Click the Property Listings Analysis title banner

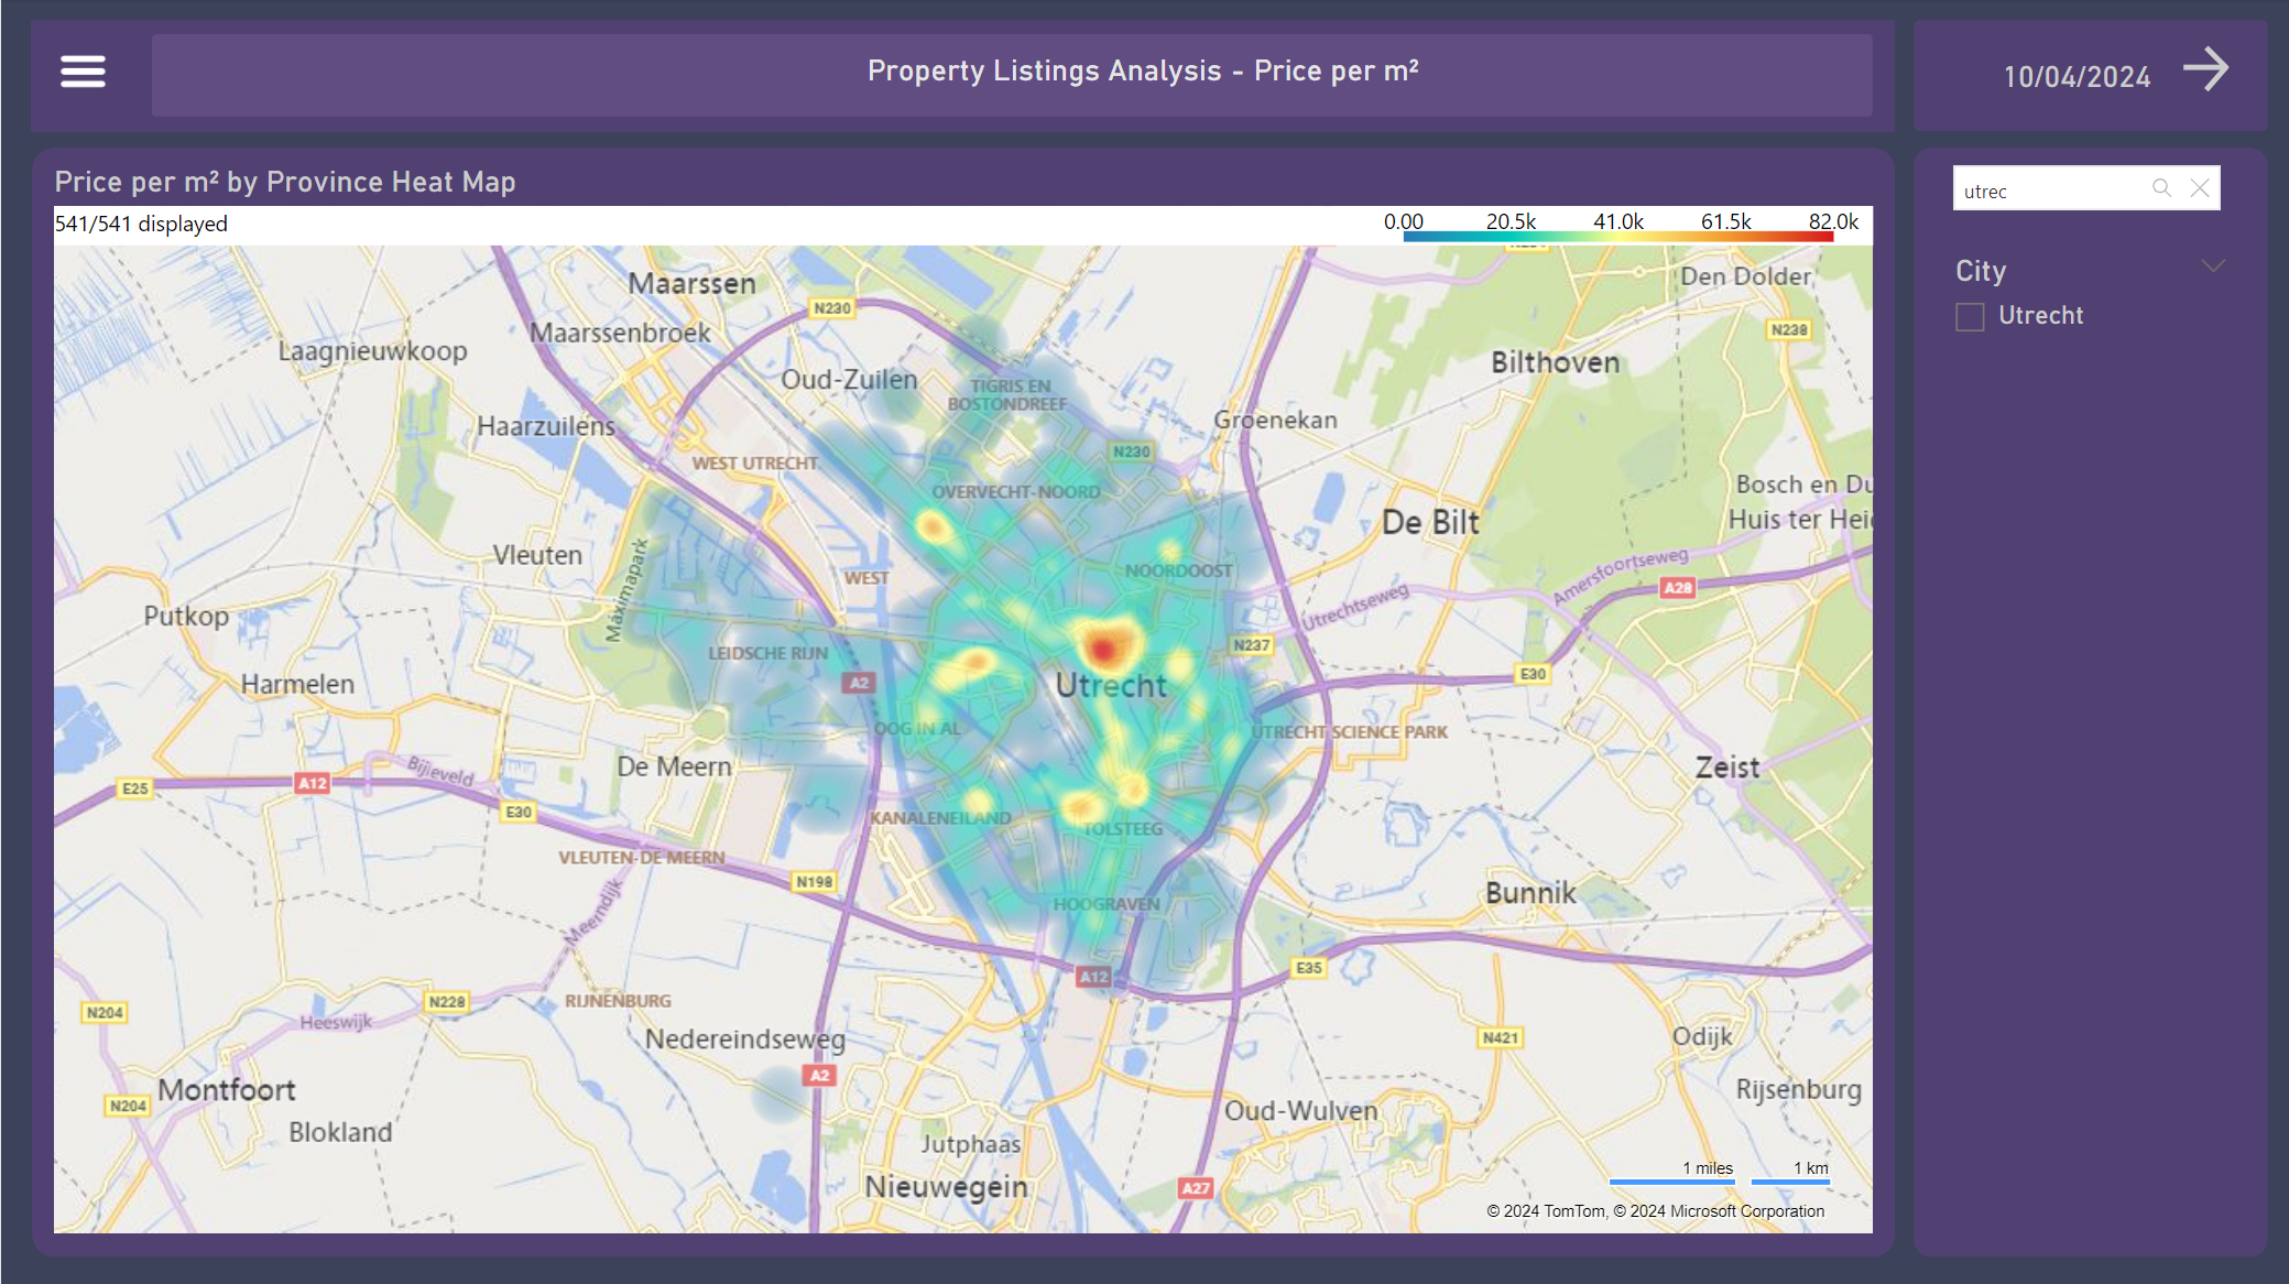[1012, 75]
